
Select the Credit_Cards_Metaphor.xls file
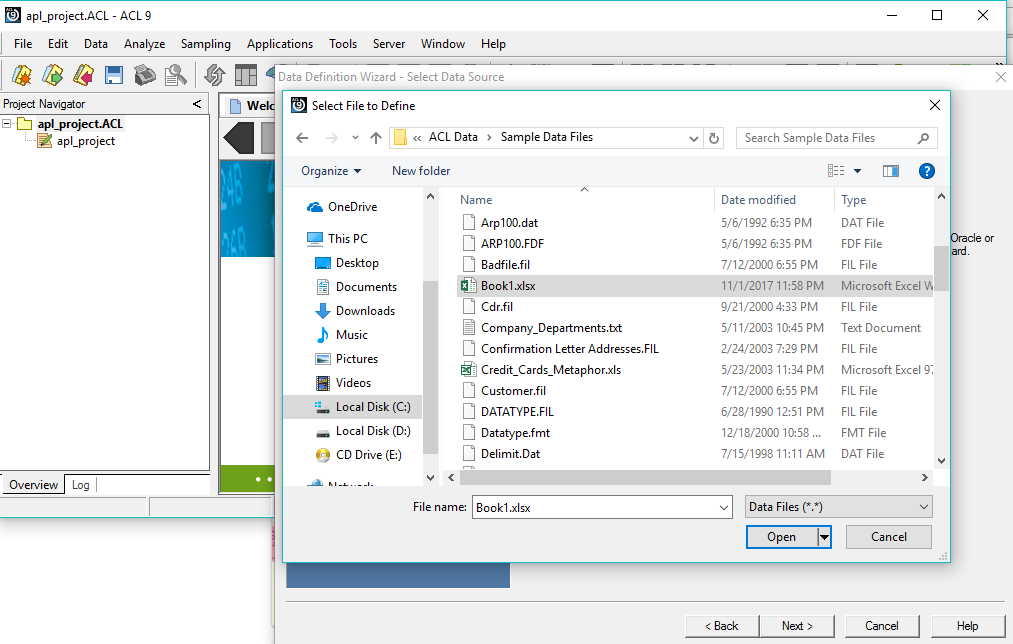pyautogui.click(x=550, y=369)
